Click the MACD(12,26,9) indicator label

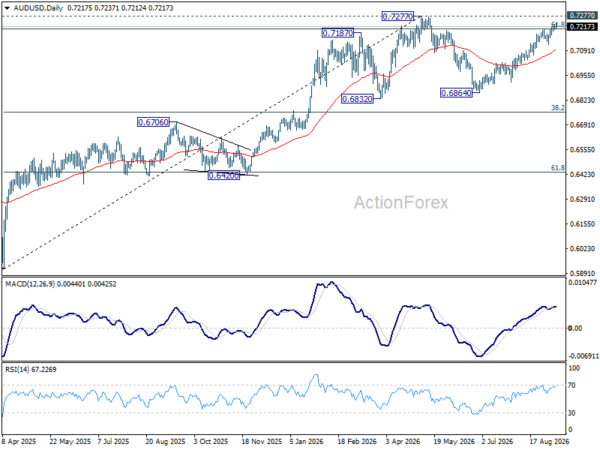(x=30, y=284)
